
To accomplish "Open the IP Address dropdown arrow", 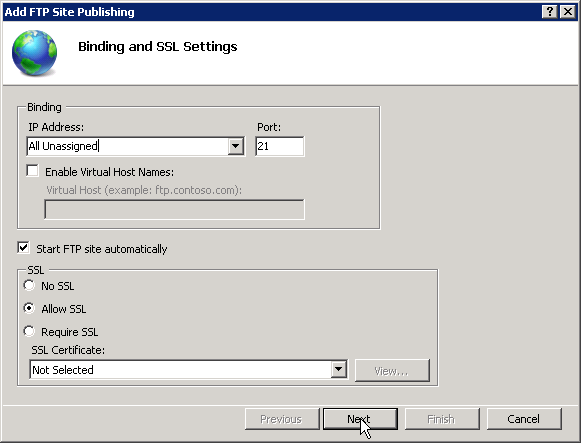I will click(x=235, y=146).
